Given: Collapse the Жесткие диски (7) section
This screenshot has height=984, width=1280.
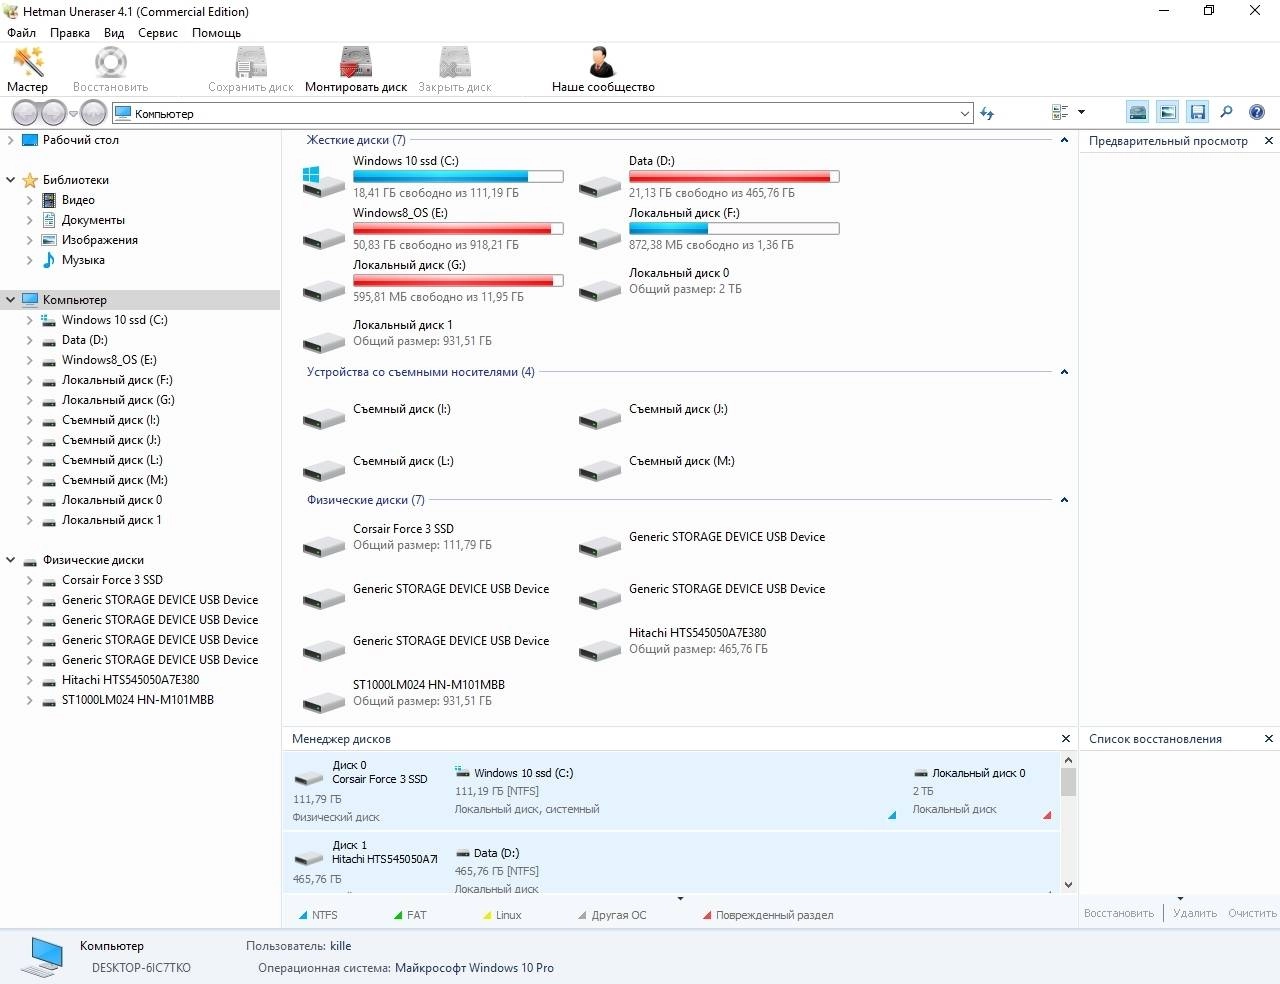Looking at the screenshot, I should 1064,140.
